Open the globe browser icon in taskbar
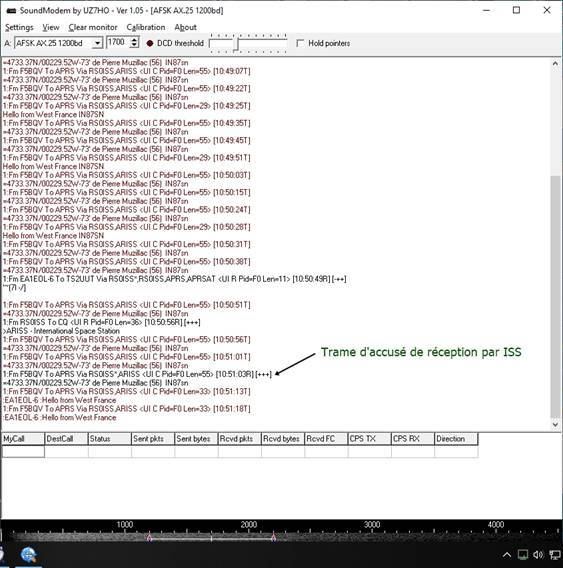This screenshot has width=563, height=568. tap(29, 555)
